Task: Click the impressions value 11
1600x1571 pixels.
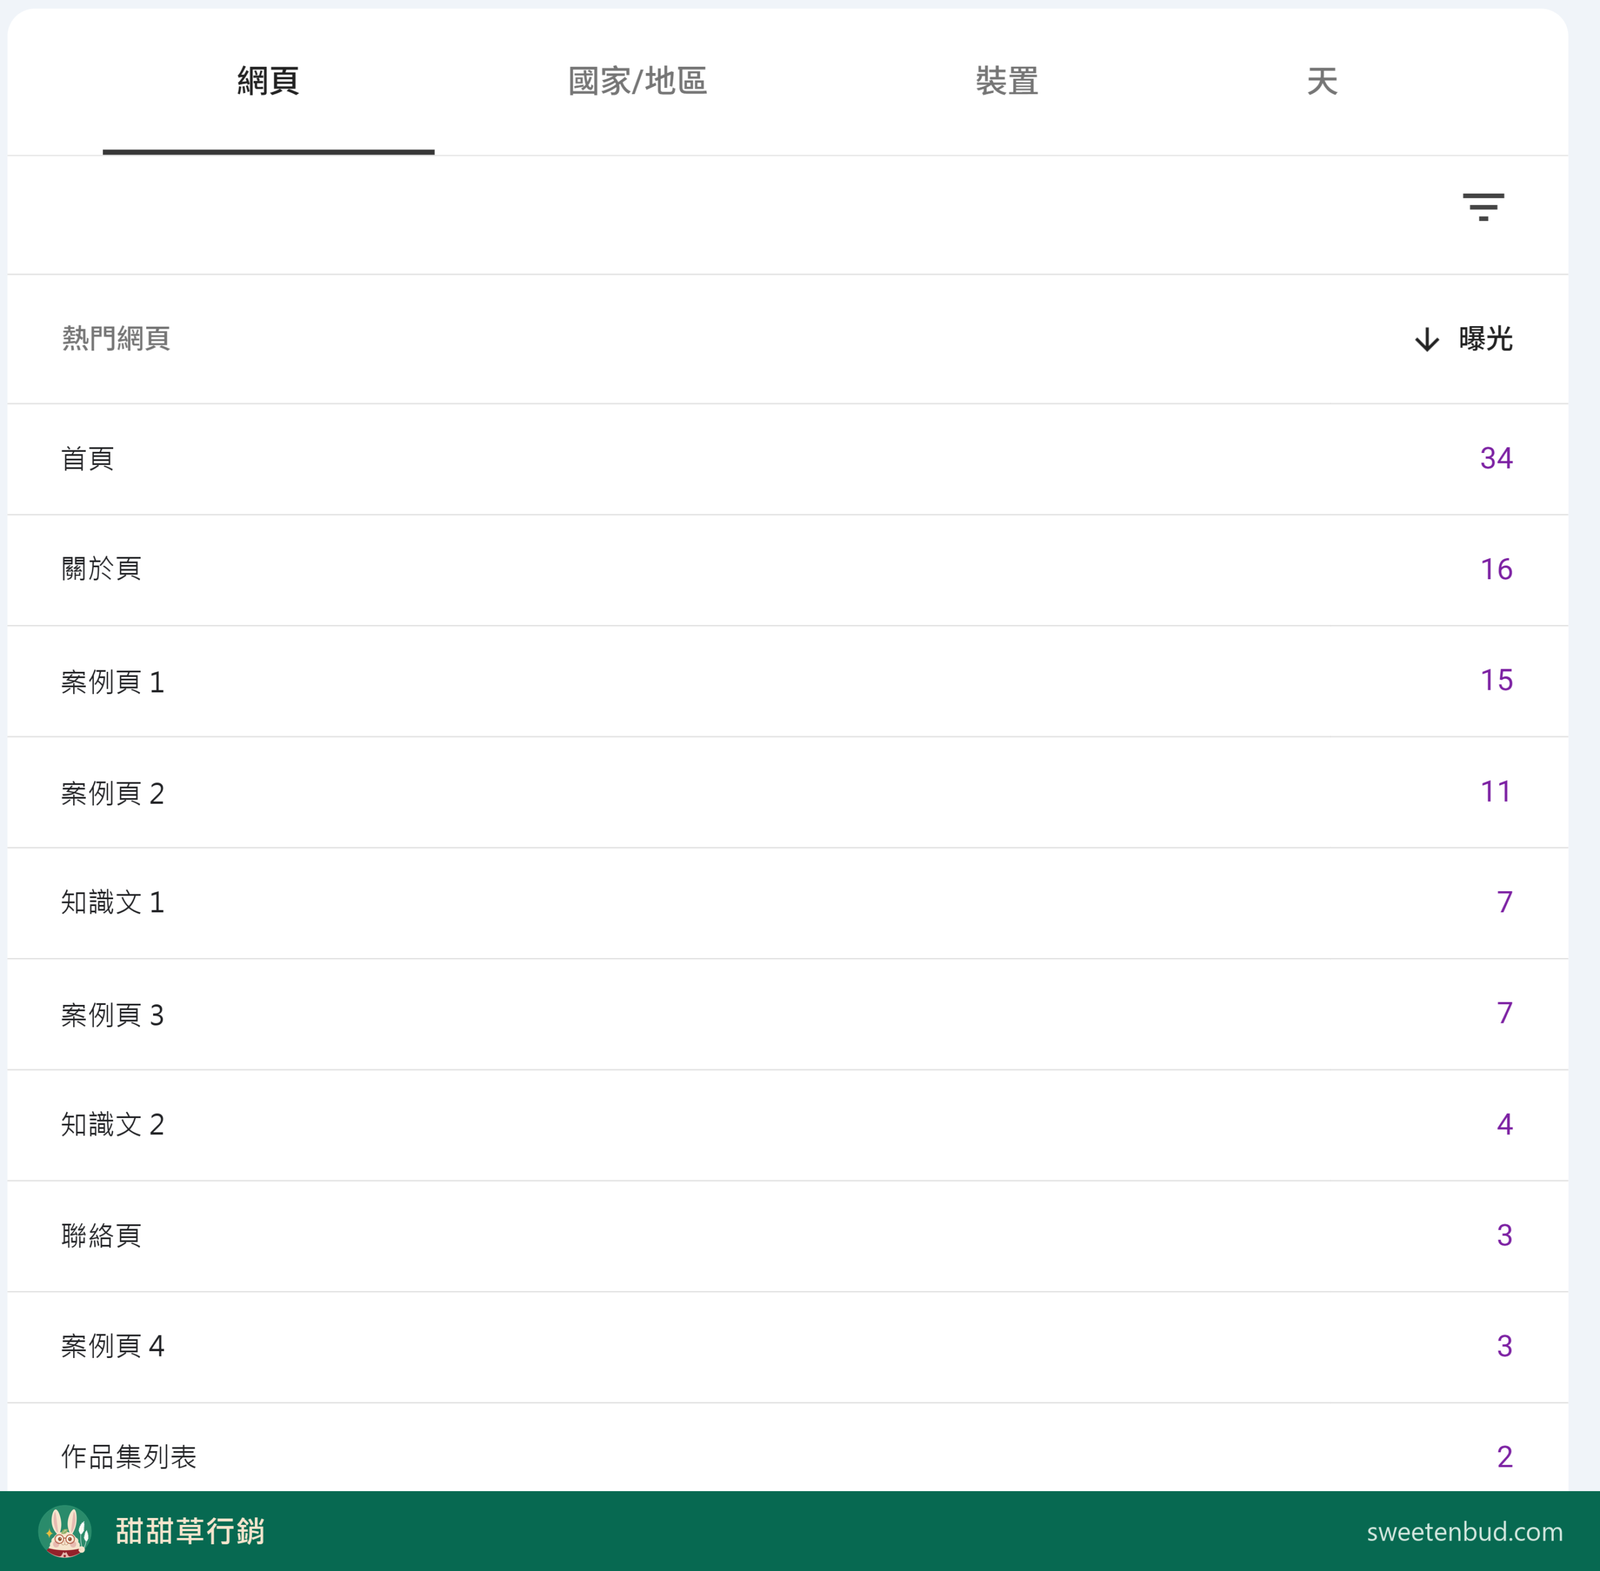Action: tap(1496, 791)
